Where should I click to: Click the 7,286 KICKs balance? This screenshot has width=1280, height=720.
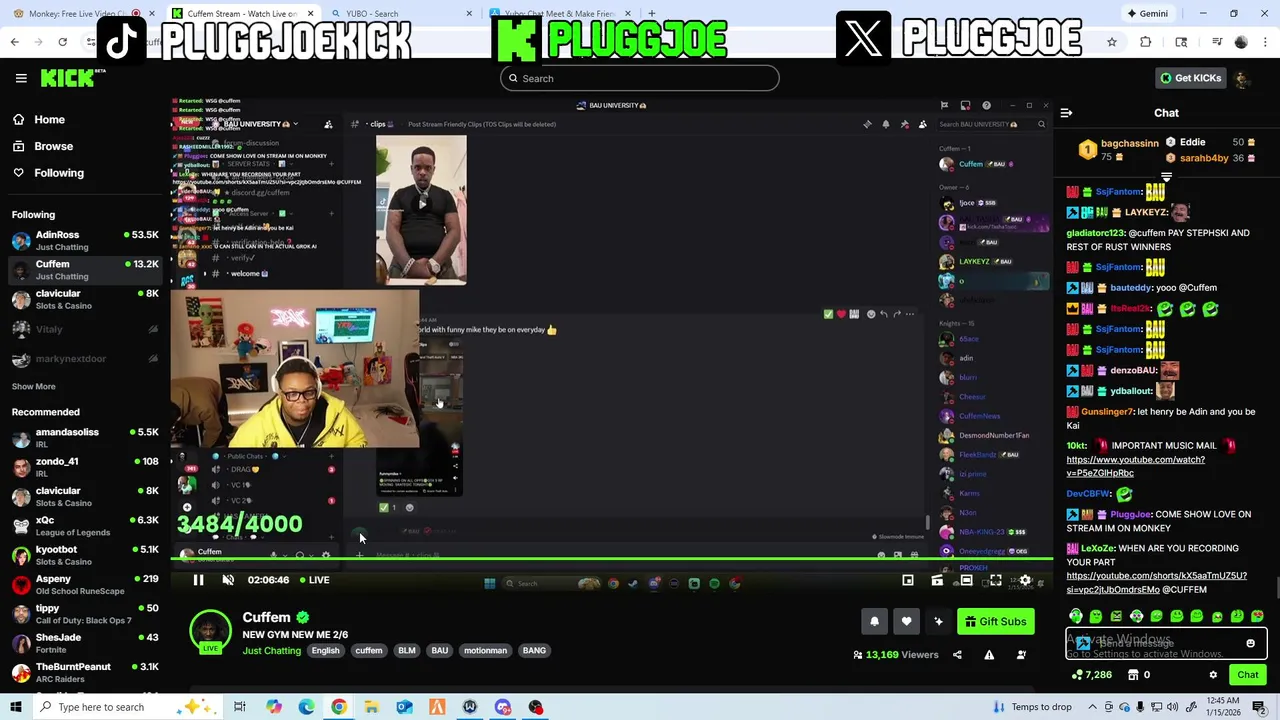coord(1092,675)
